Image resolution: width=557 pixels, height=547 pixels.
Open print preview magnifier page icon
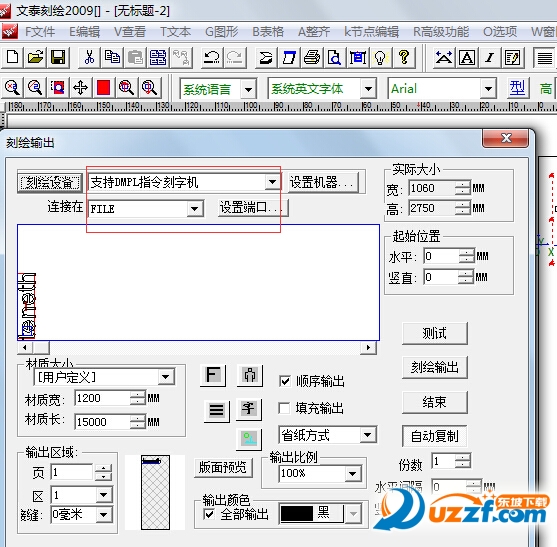[x=335, y=57]
